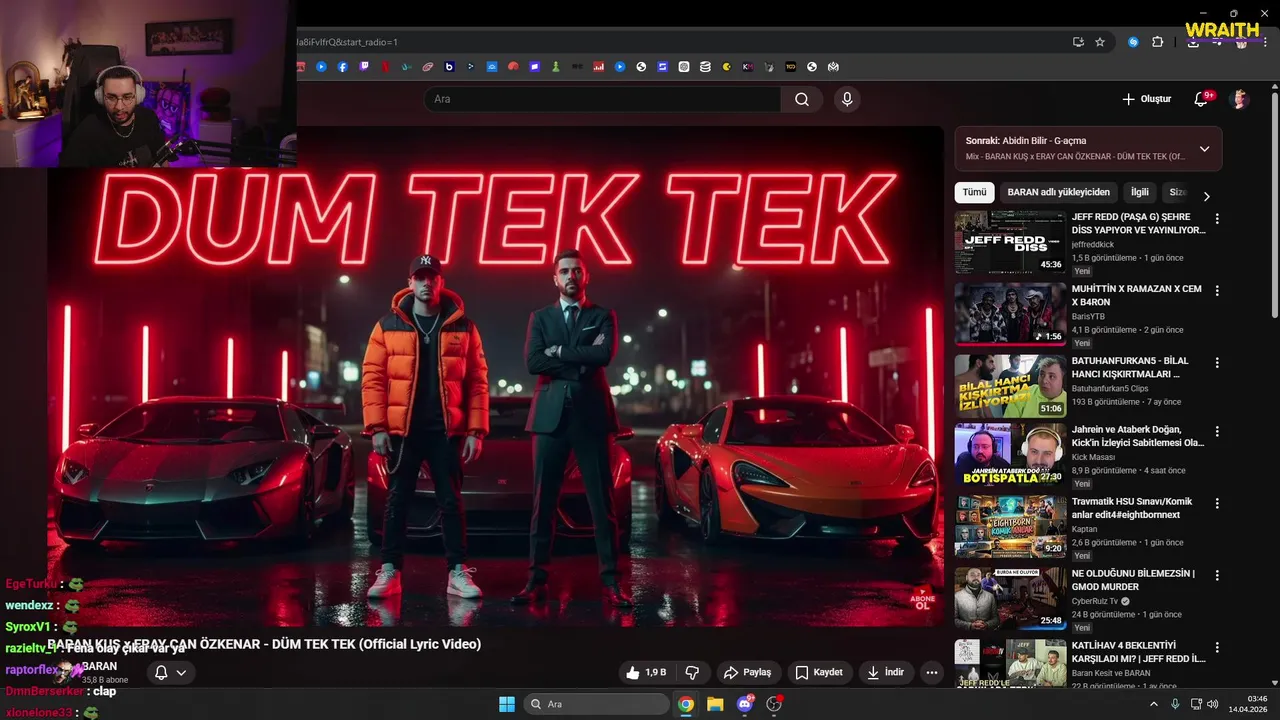This screenshot has width=1280, height=720.
Task: Open Windows Start menu
Action: 507,704
